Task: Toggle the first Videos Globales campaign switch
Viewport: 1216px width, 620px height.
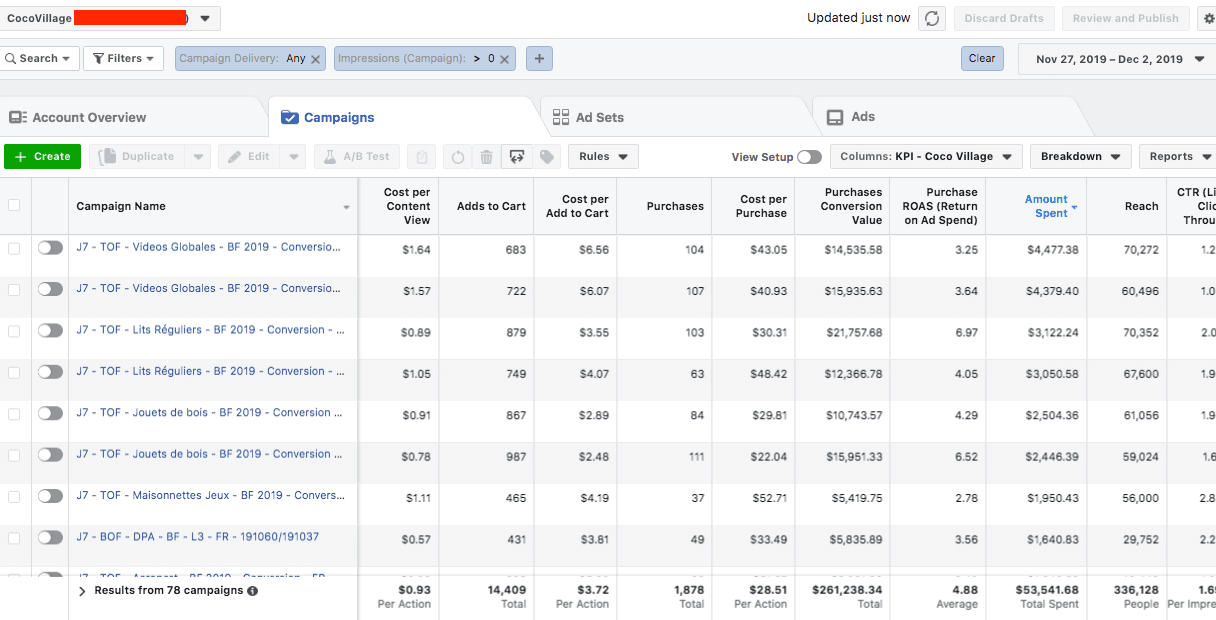Action: (x=50, y=248)
